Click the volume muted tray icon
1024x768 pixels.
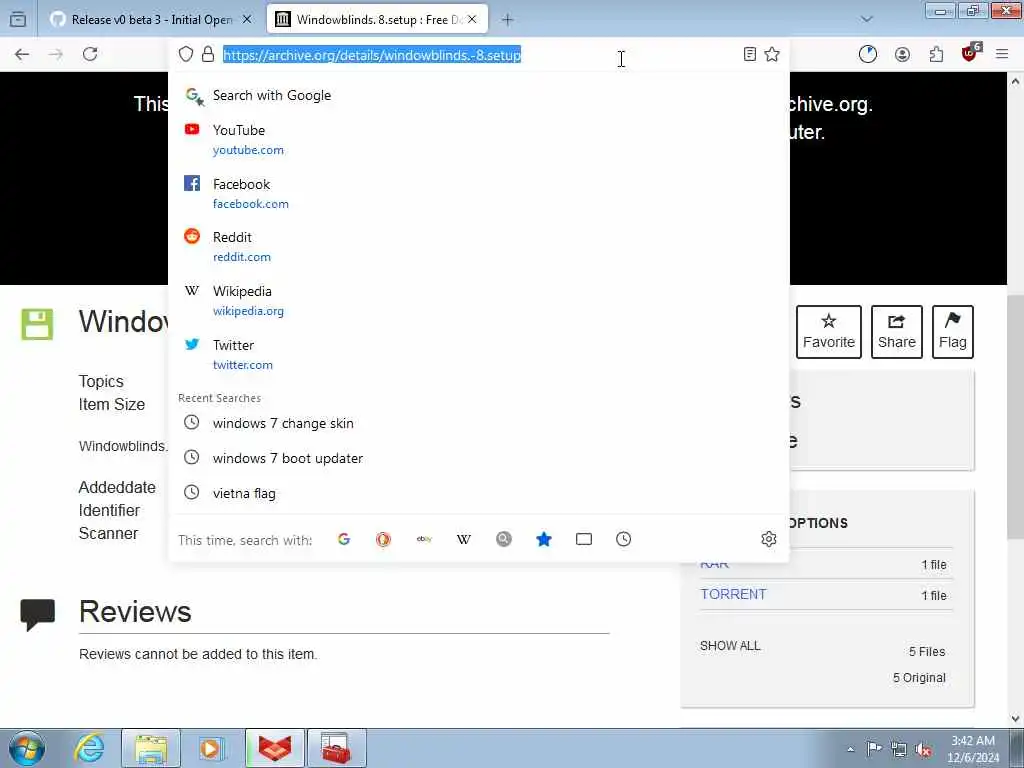tap(923, 749)
